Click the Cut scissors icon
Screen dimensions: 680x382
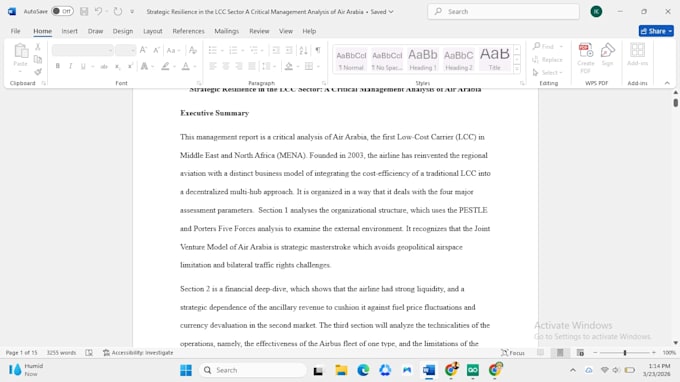(38, 47)
